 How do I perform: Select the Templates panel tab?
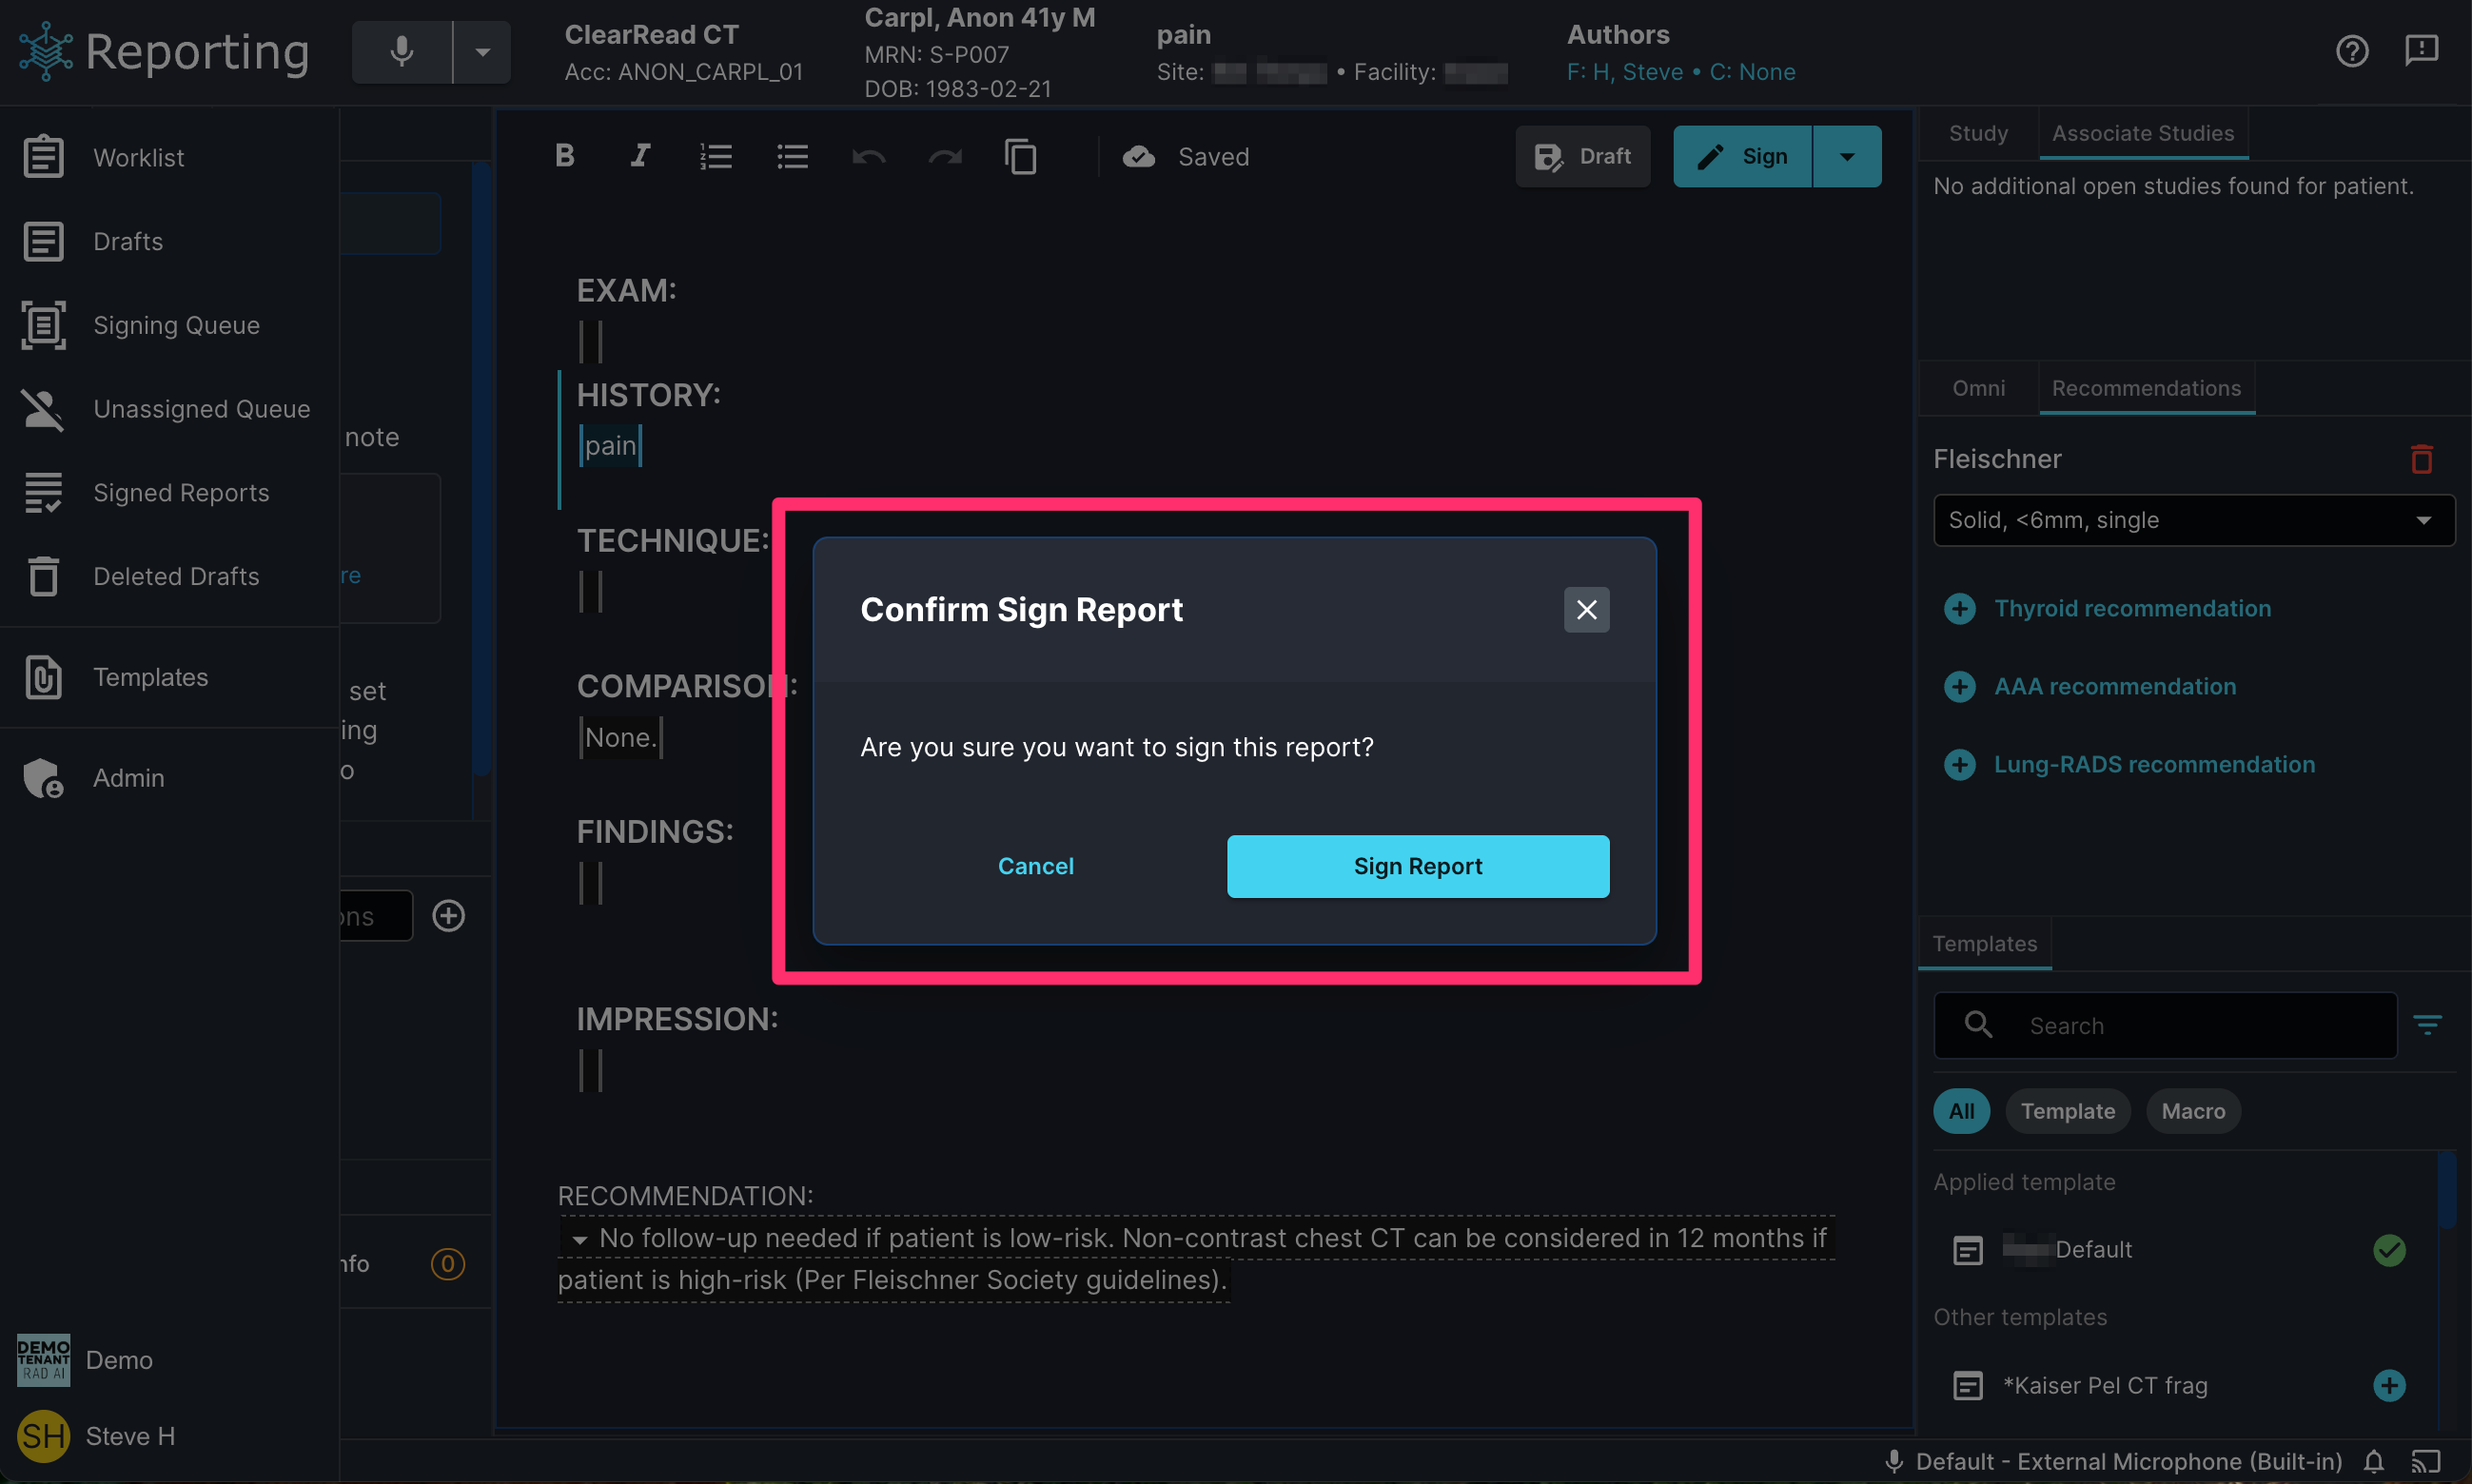[1984, 943]
